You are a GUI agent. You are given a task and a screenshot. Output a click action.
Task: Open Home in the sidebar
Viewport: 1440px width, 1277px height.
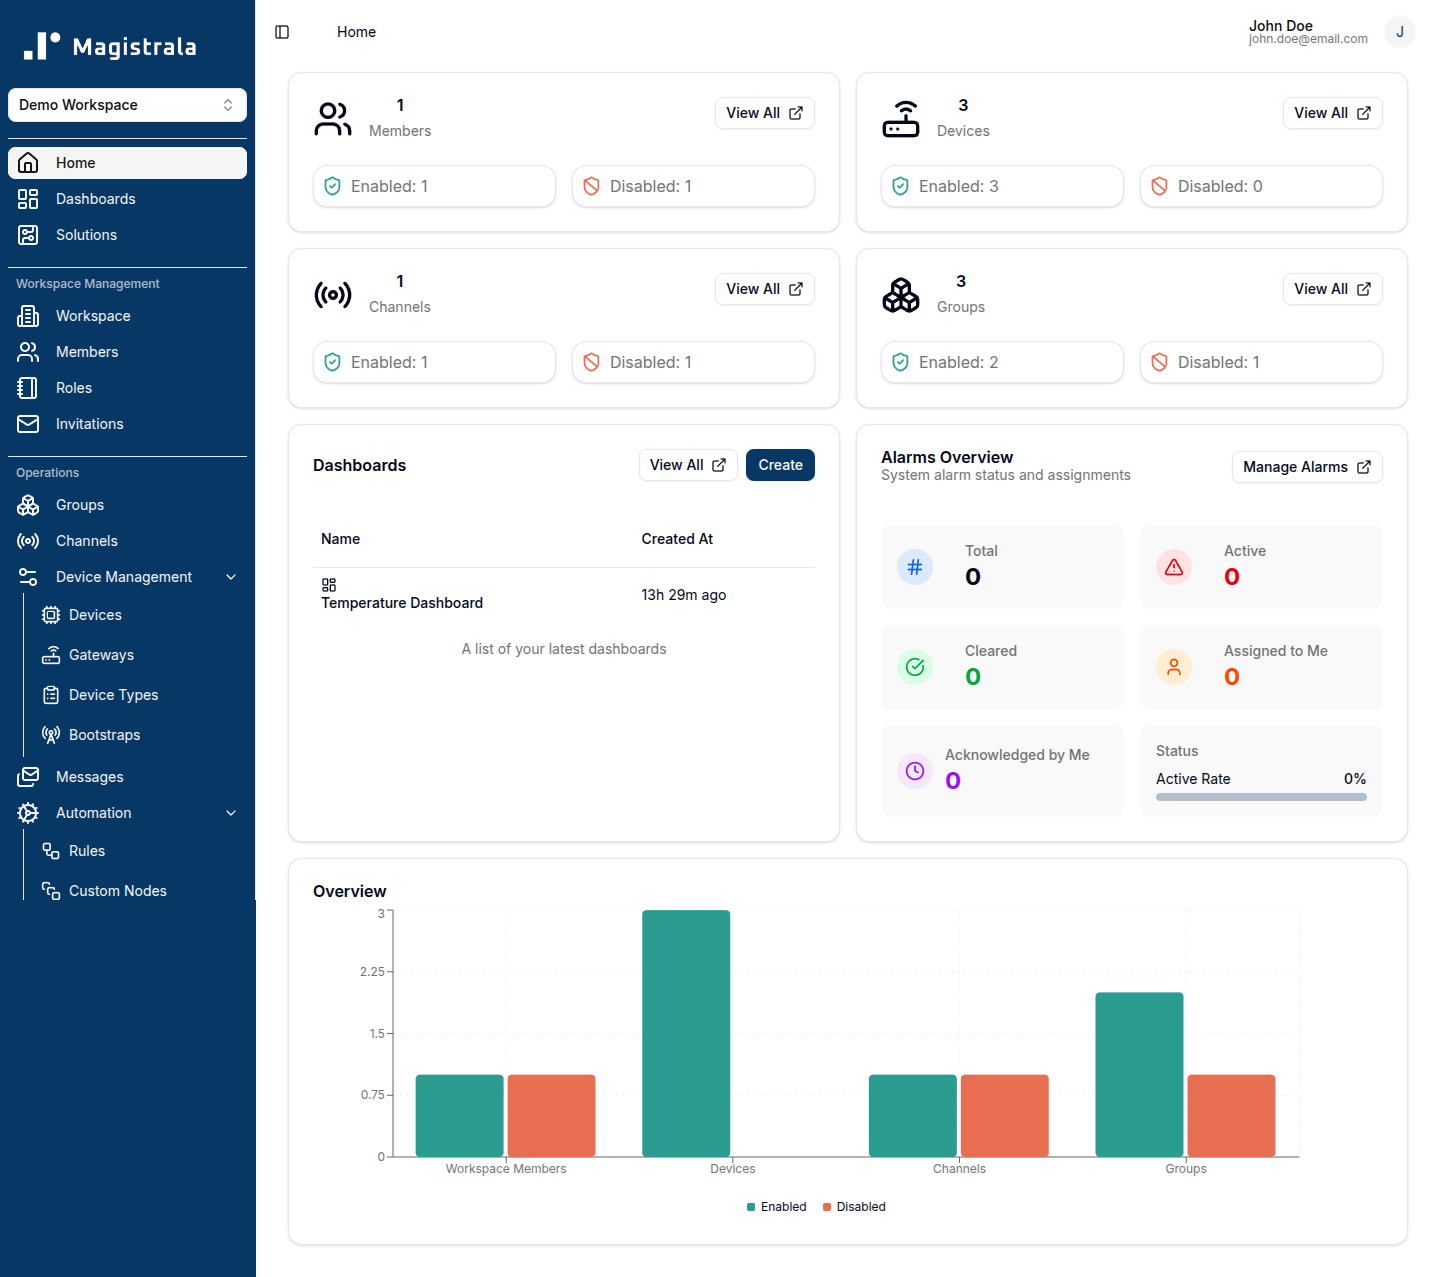127,163
